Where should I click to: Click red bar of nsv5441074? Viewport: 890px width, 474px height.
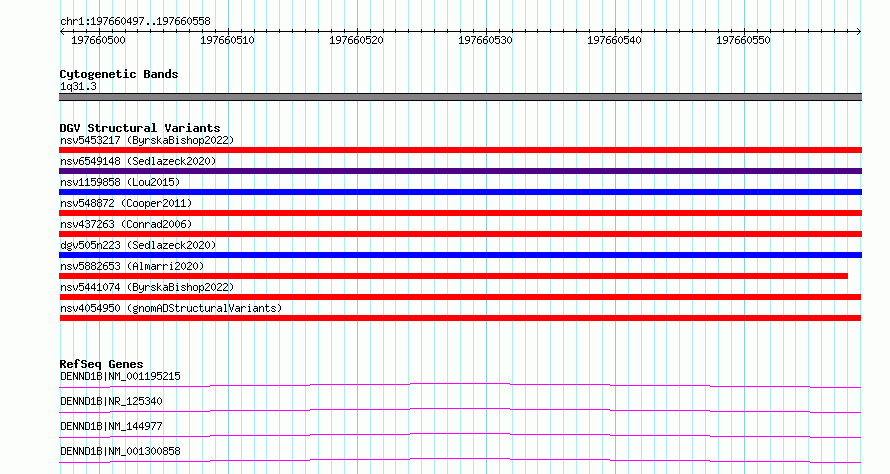tap(460, 297)
